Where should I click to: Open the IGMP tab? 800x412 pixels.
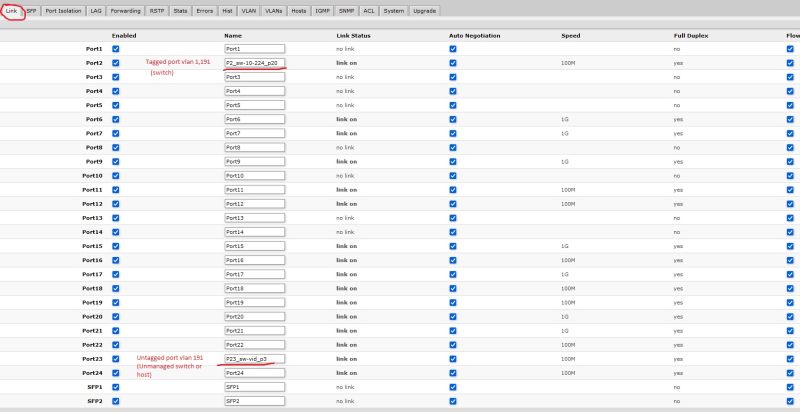click(322, 11)
